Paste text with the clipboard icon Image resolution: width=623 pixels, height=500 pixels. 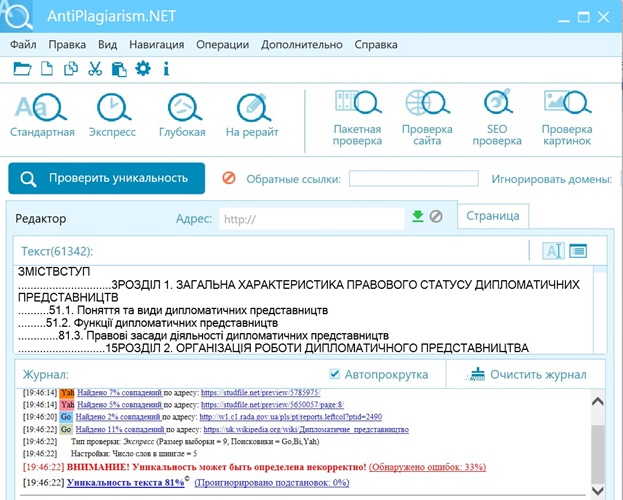(x=119, y=69)
